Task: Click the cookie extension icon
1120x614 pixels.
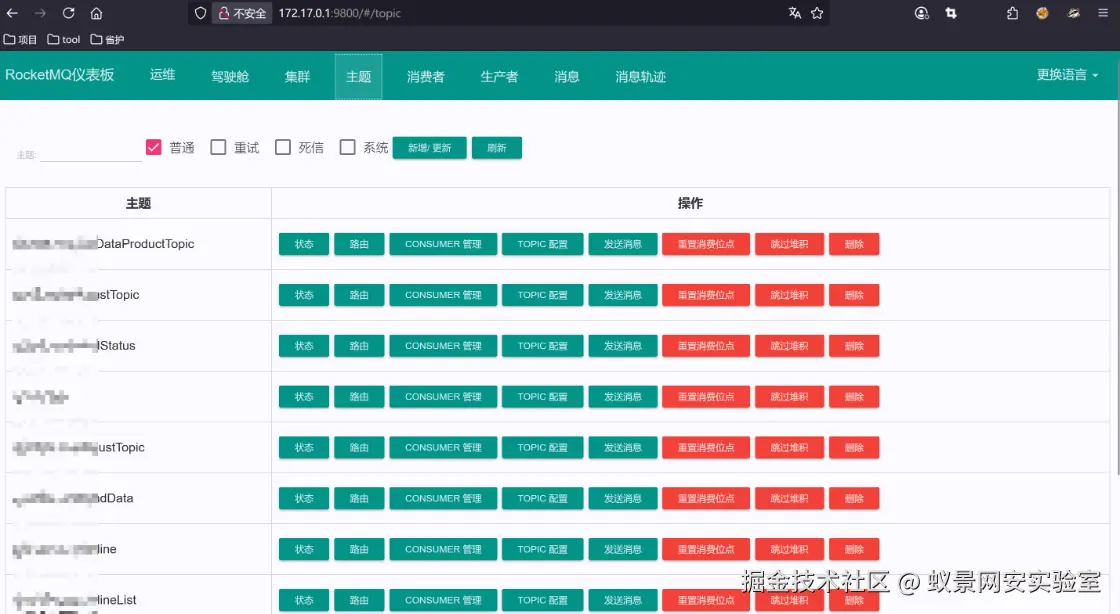Action: 1042,13
